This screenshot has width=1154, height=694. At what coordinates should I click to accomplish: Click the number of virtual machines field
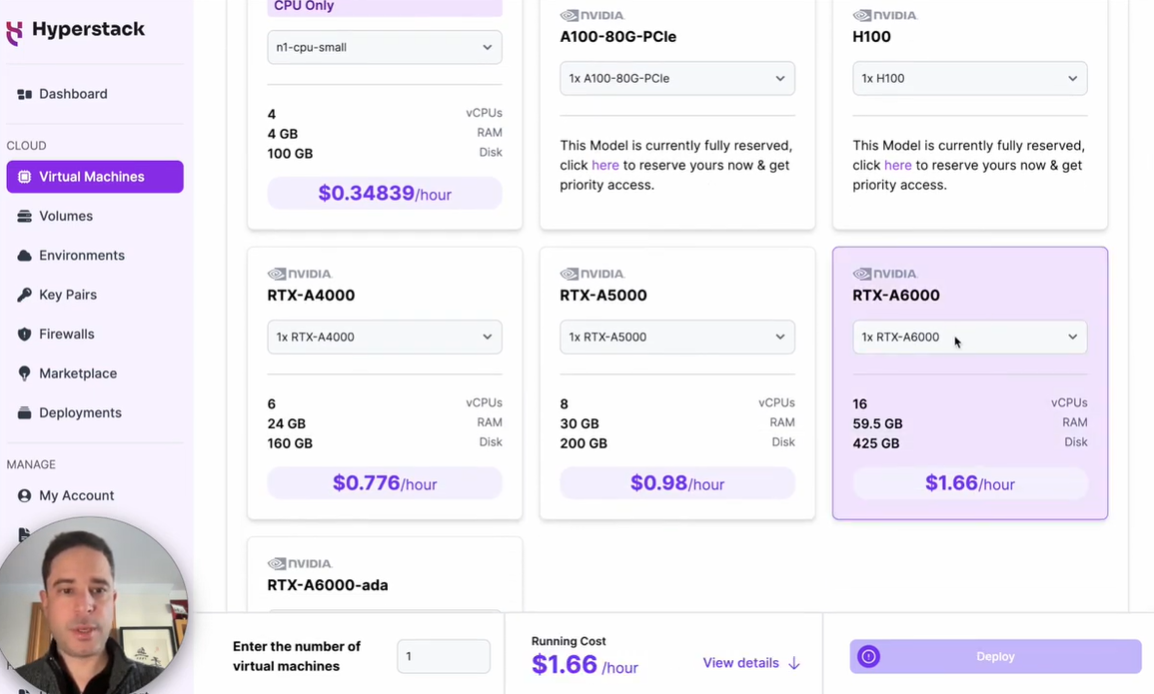(443, 656)
